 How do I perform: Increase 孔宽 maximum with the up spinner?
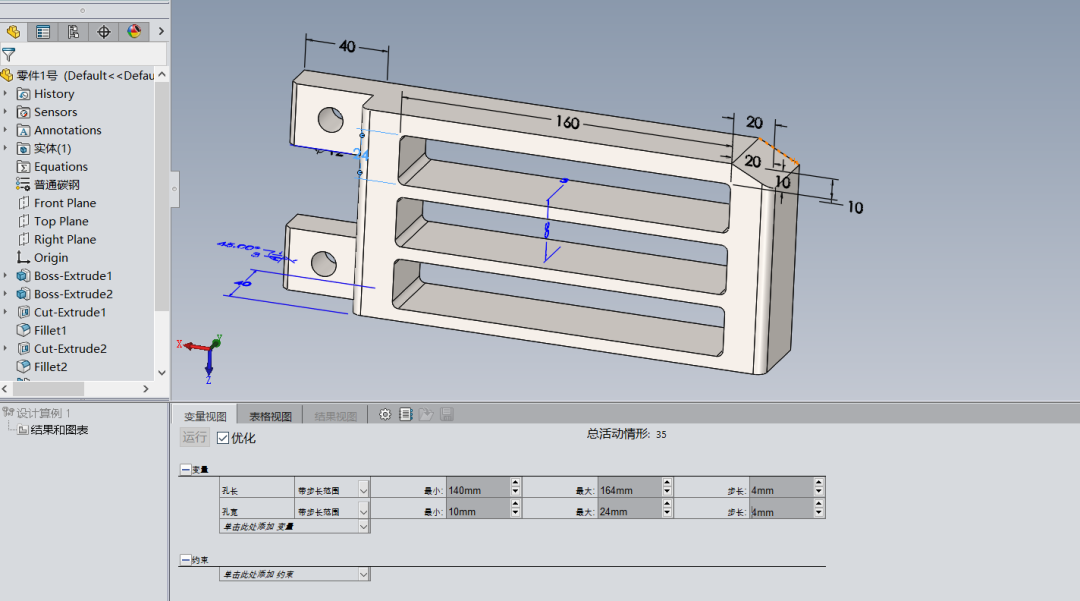[x=667, y=504]
